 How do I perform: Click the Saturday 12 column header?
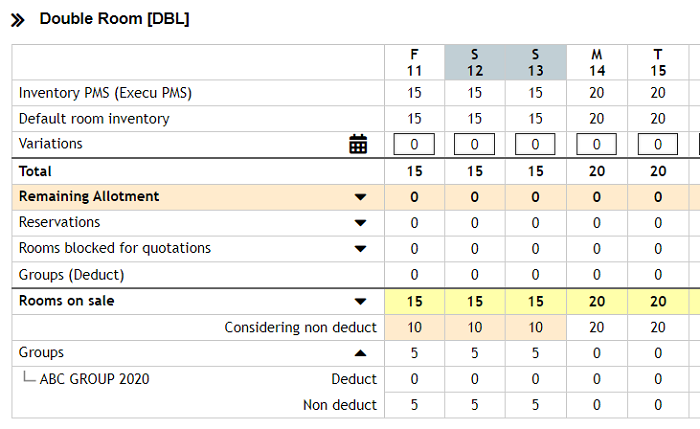pos(475,62)
